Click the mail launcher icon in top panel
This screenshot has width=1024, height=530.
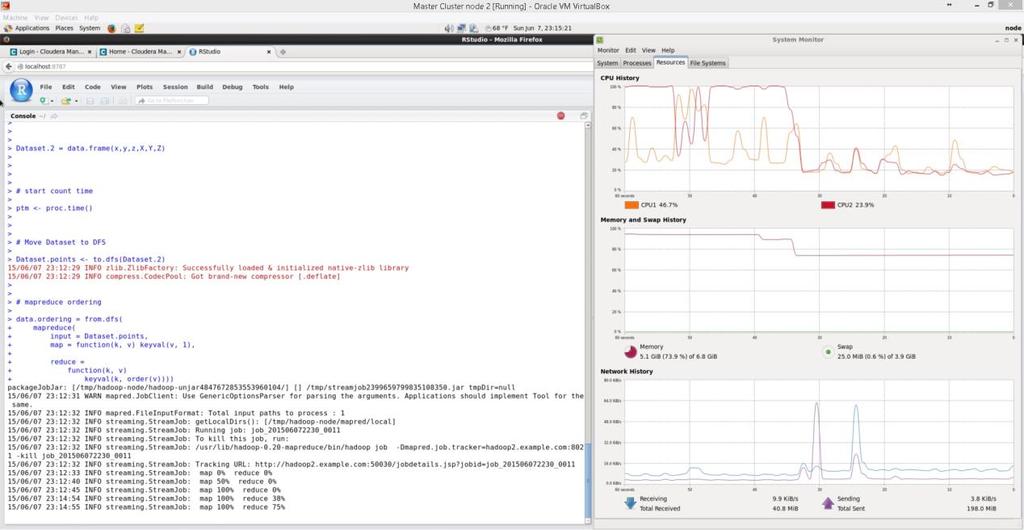(x=125, y=28)
